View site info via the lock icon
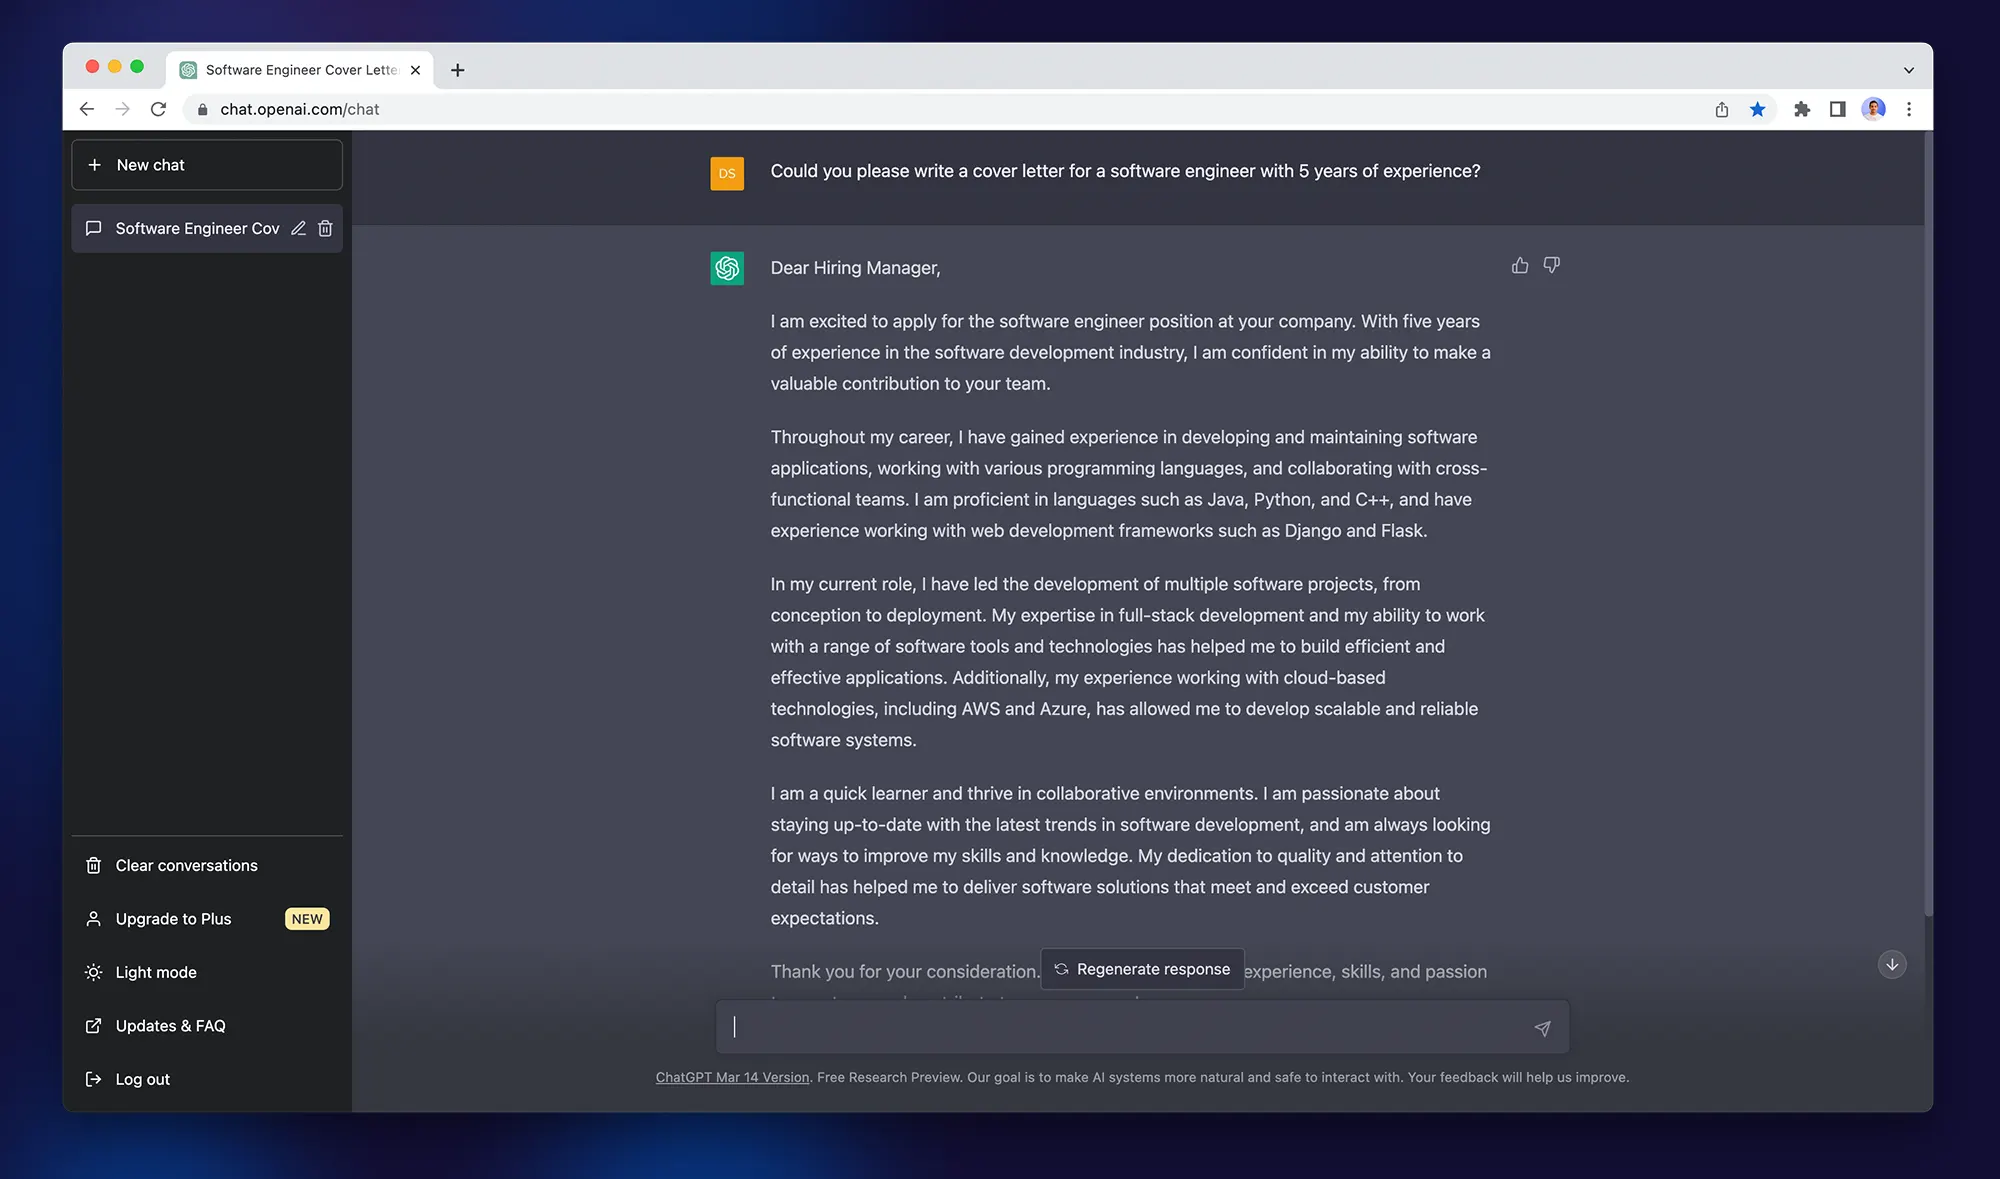 coord(202,110)
